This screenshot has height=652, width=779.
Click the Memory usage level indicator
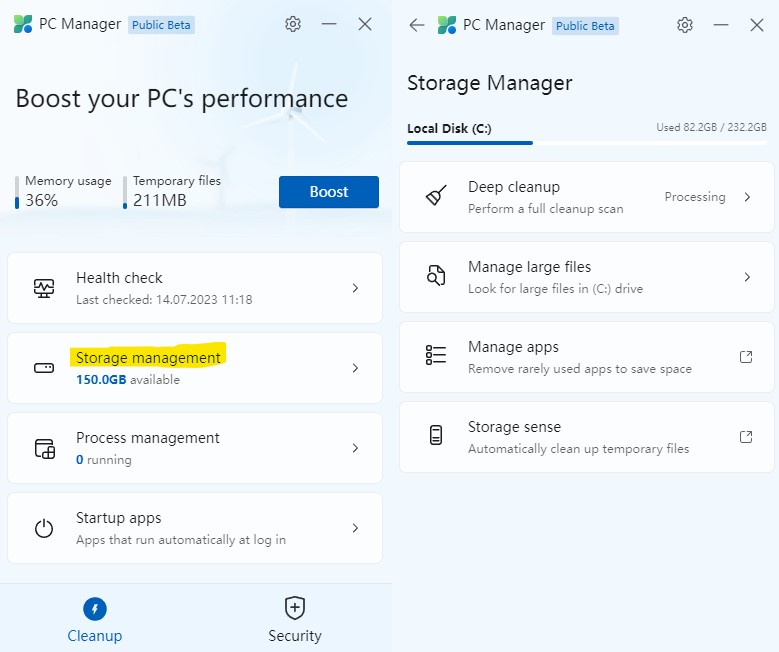pyautogui.click(x=17, y=192)
